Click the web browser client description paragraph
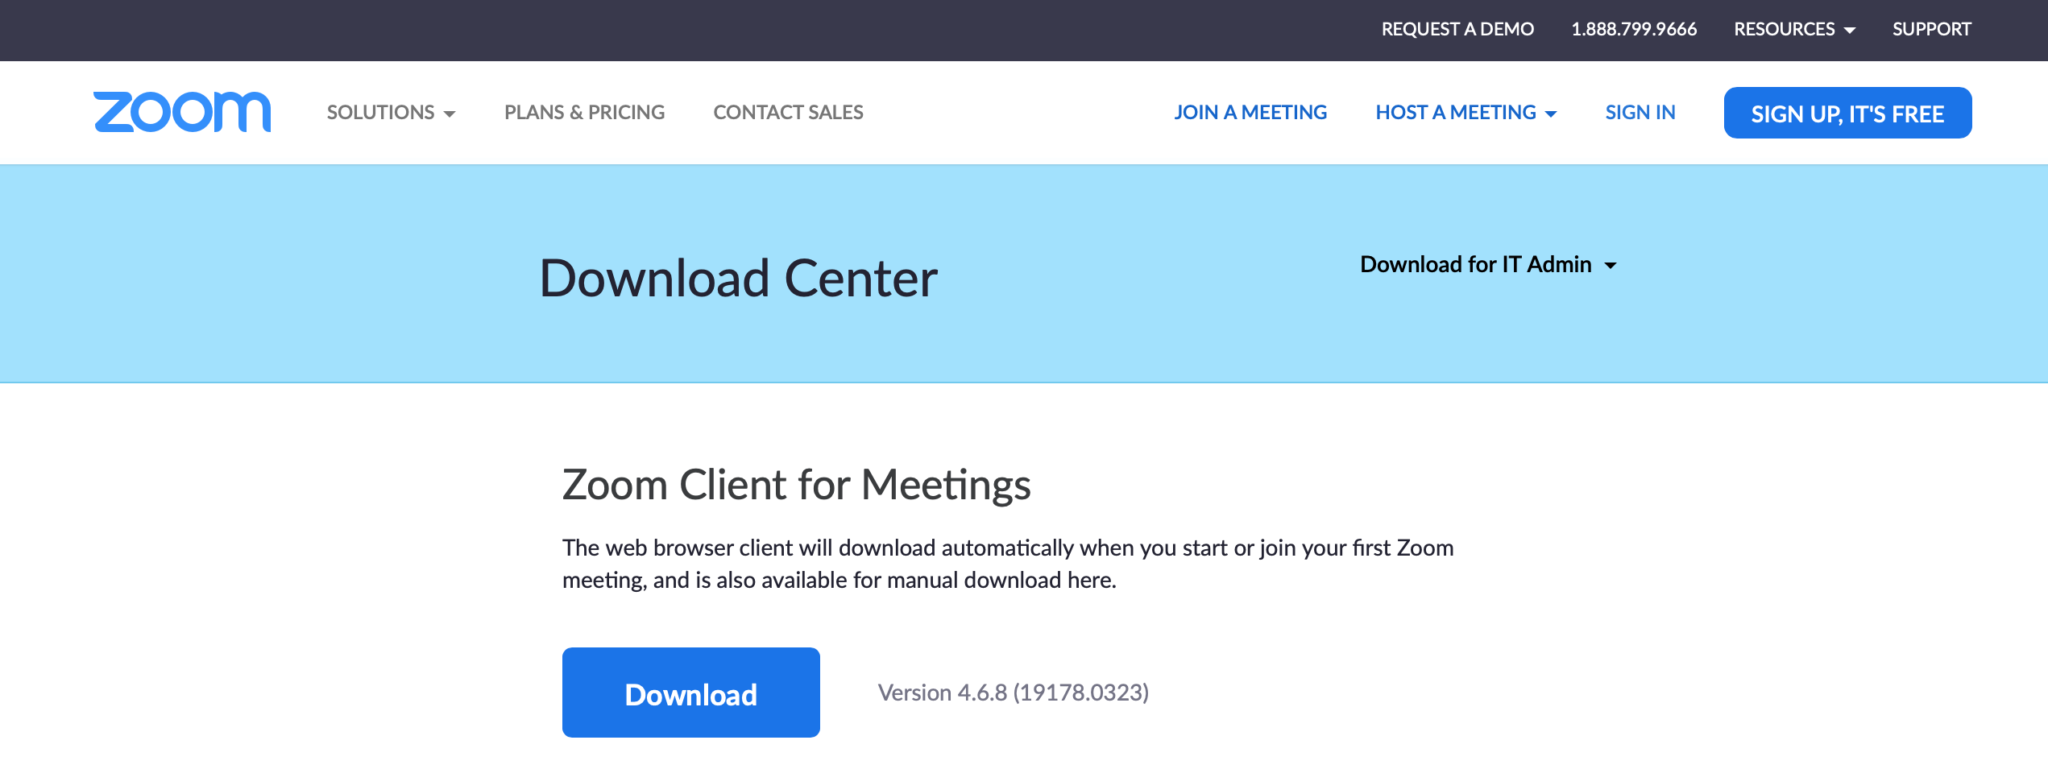The height and width of the screenshot is (765, 2048). (x=1007, y=564)
